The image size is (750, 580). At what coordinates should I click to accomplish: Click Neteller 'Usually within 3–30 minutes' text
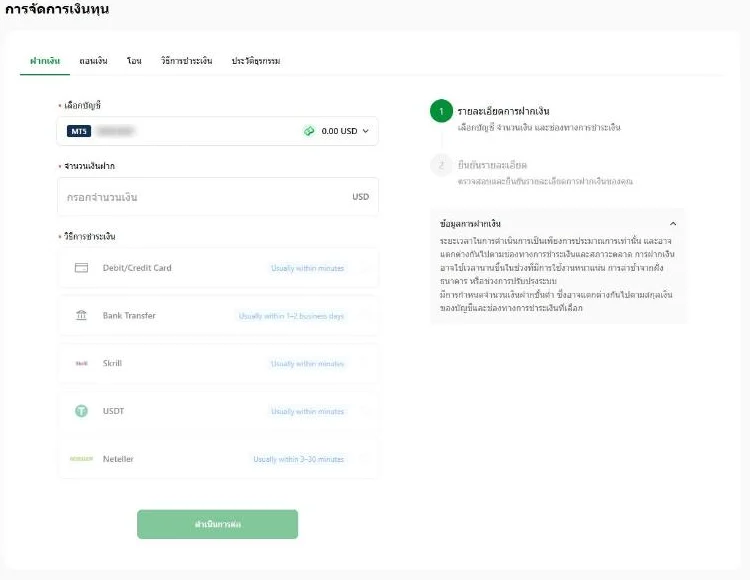click(298, 460)
